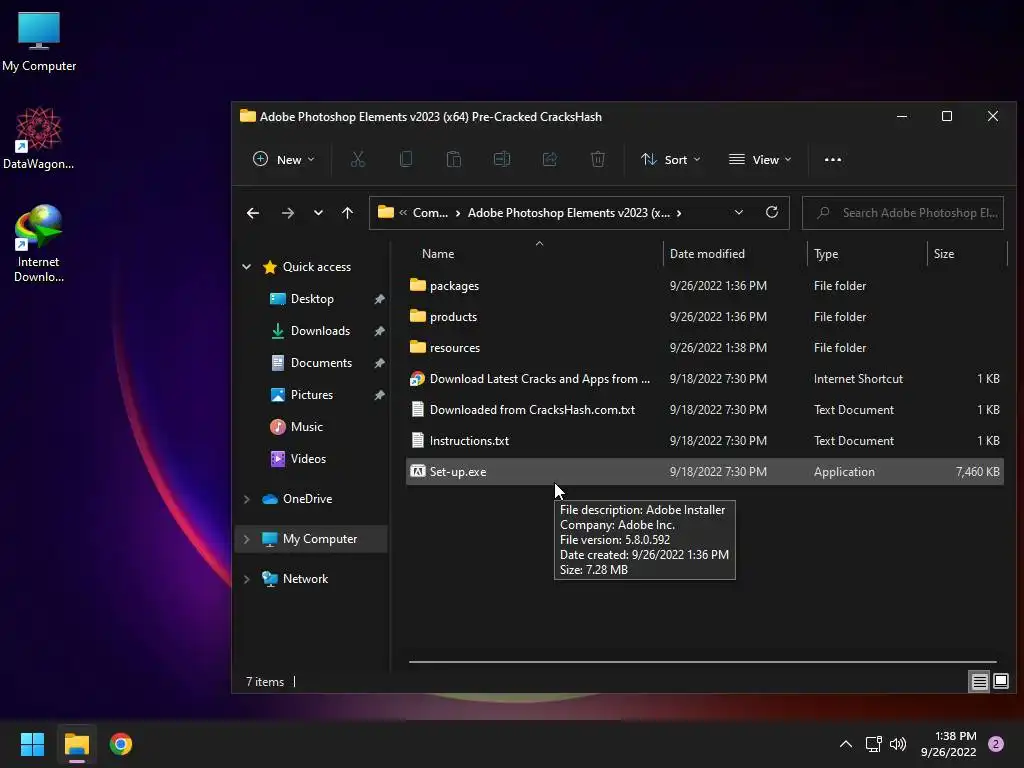Unpin Documents using its pin icon
Image resolution: width=1024 pixels, height=768 pixels.
(379, 363)
